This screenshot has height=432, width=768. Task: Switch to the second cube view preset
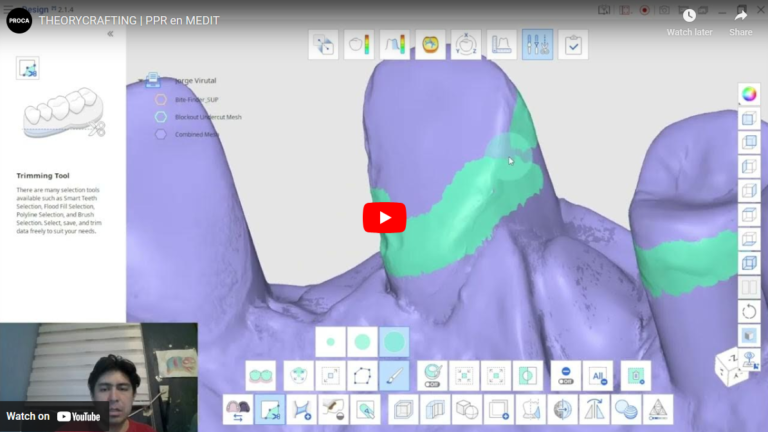pyautogui.click(x=749, y=142)
